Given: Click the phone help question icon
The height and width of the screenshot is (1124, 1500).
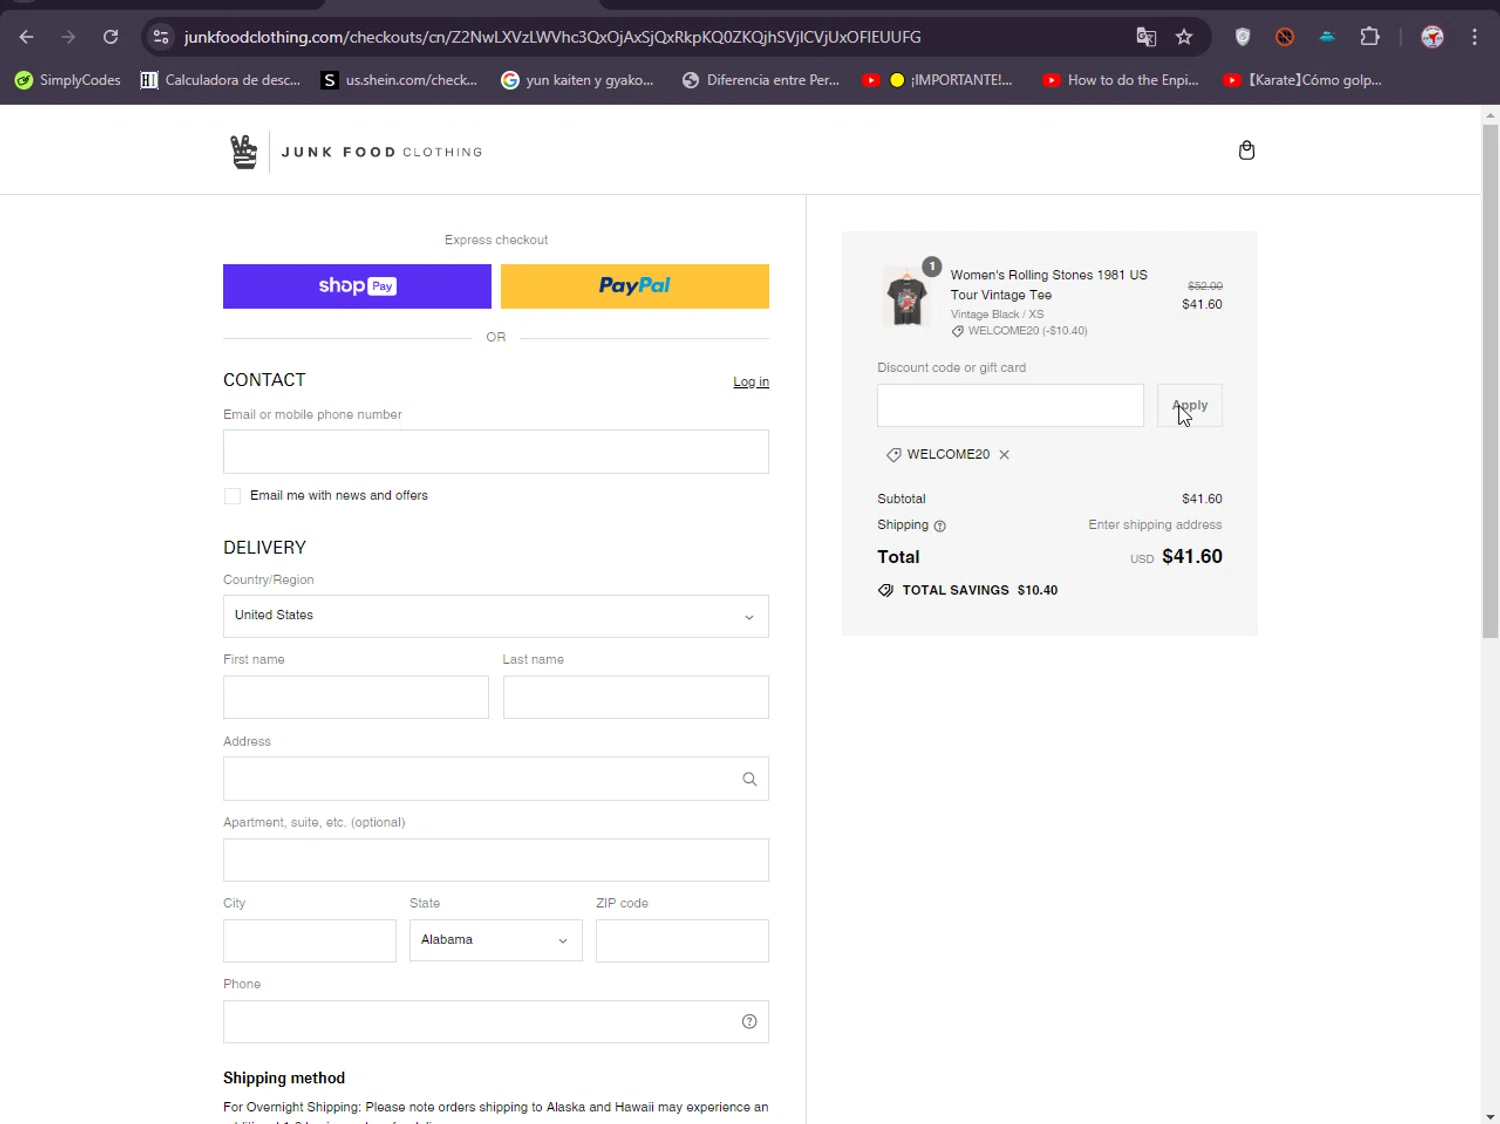Looking at the screenshot, I should tap(749, 1021).
